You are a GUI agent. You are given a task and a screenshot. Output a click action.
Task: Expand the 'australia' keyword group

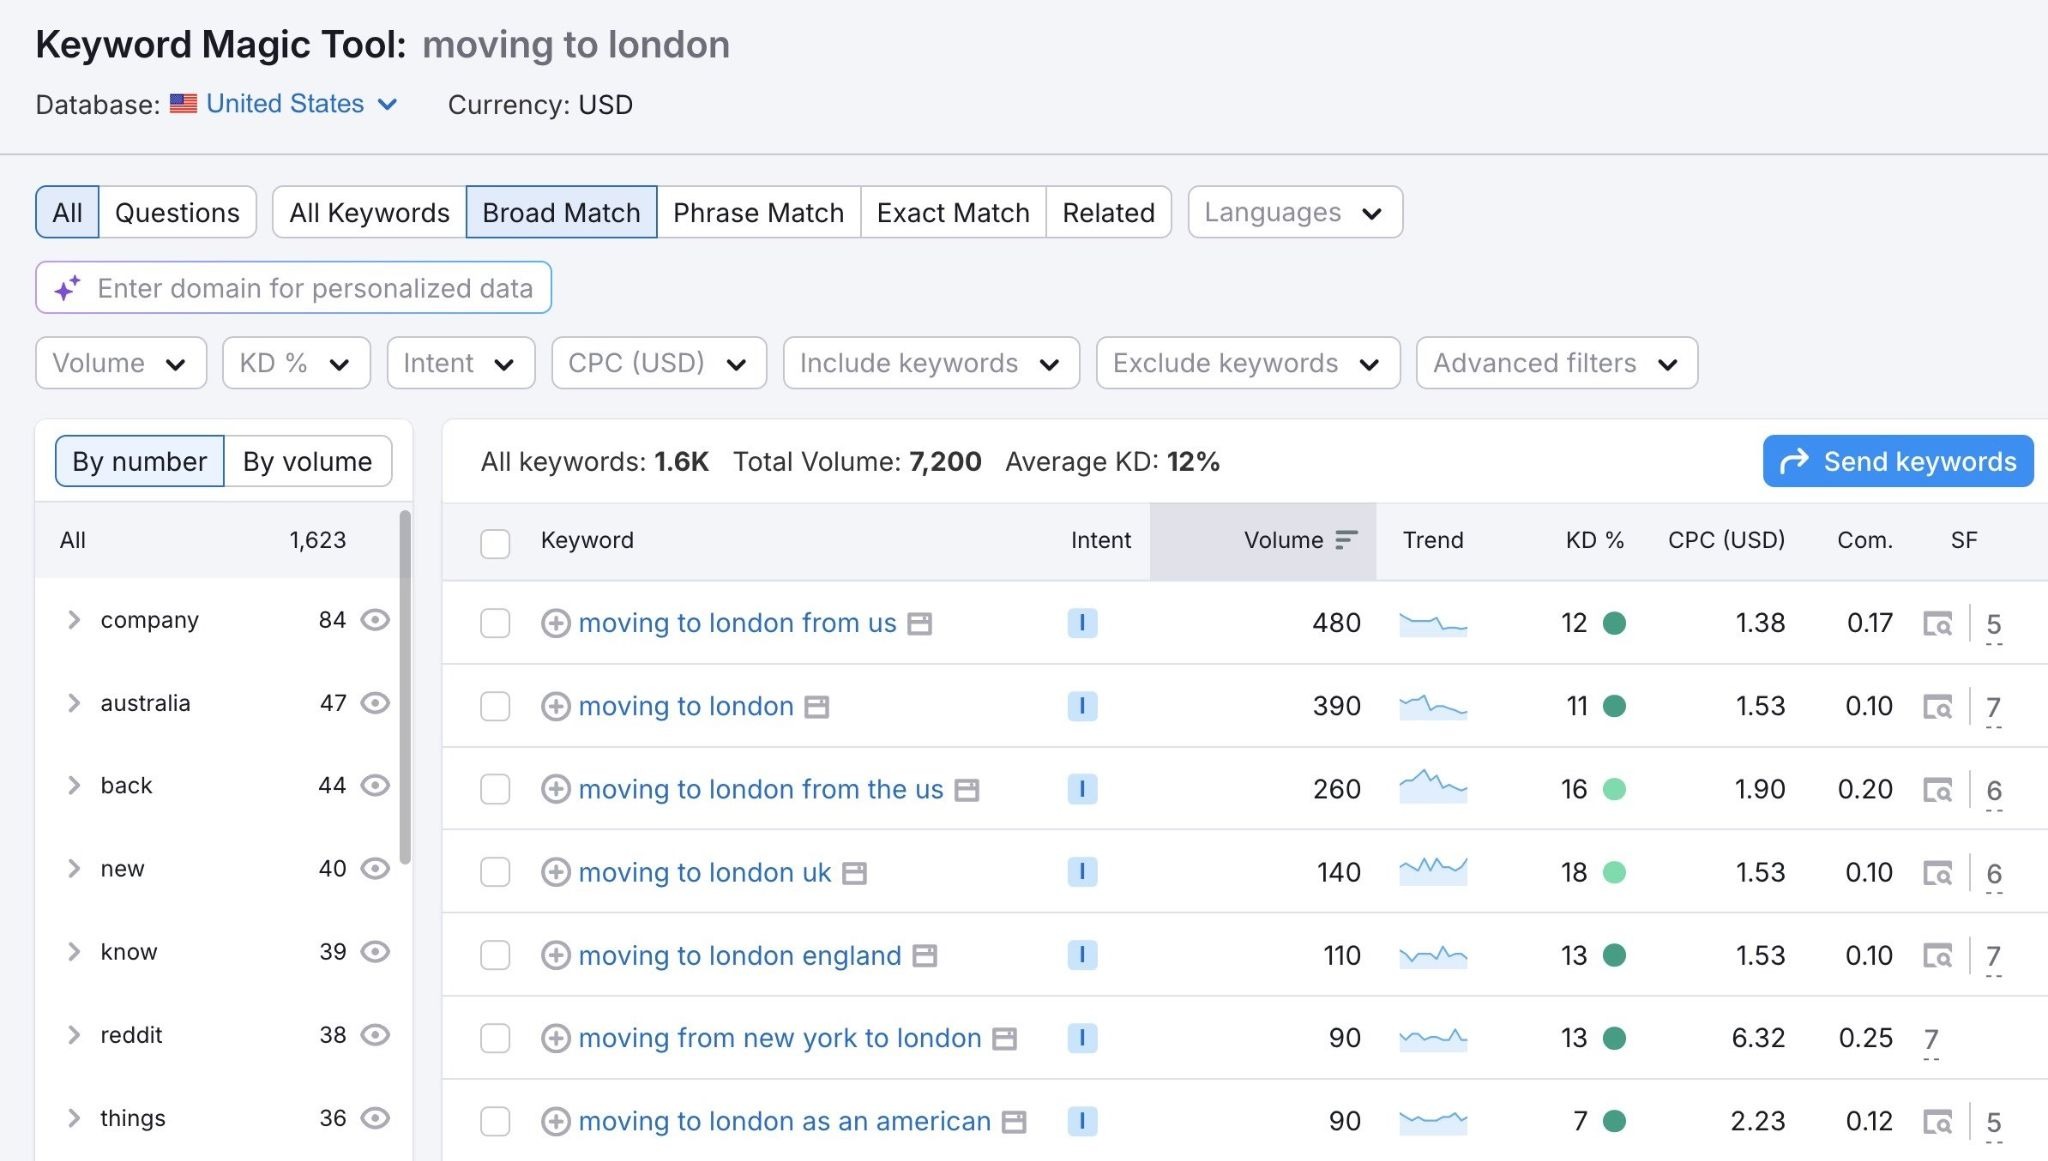pos(73,702)
